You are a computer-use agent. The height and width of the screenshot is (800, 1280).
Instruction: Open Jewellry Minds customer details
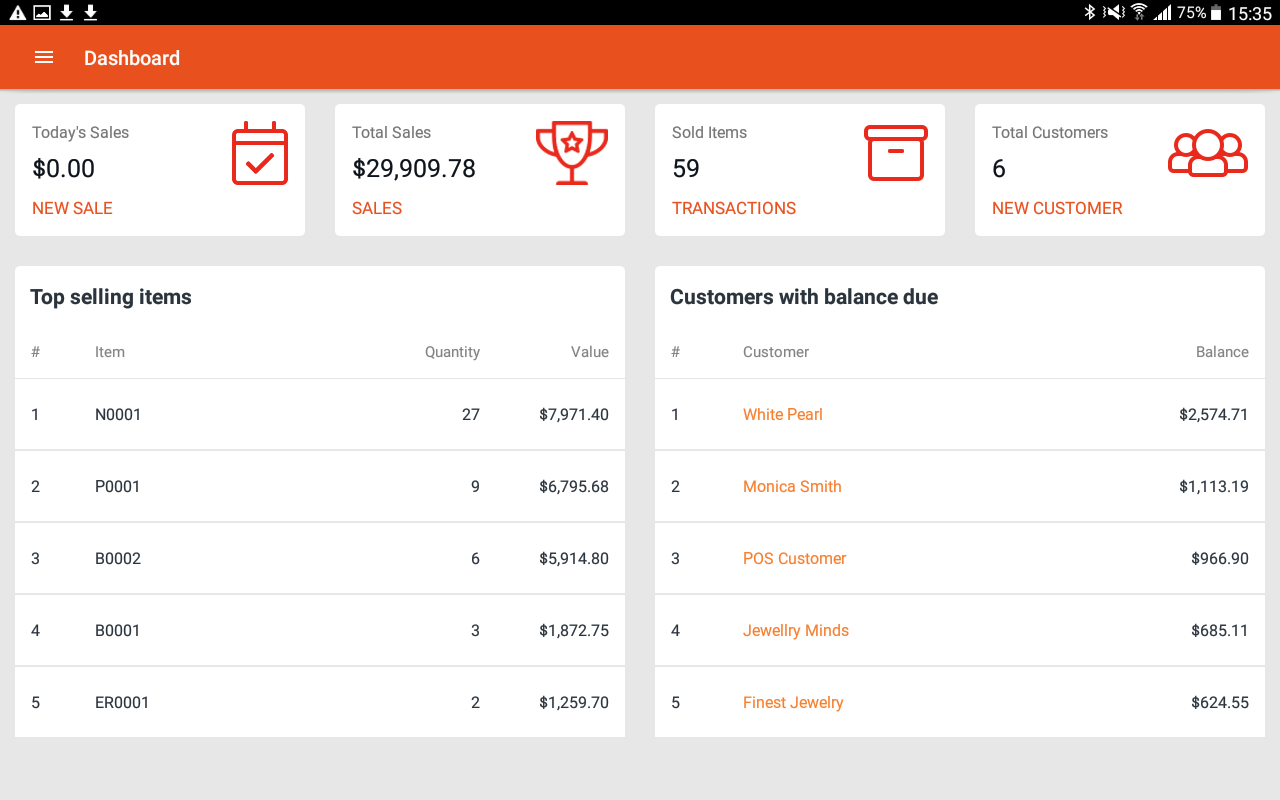[796, 630]
